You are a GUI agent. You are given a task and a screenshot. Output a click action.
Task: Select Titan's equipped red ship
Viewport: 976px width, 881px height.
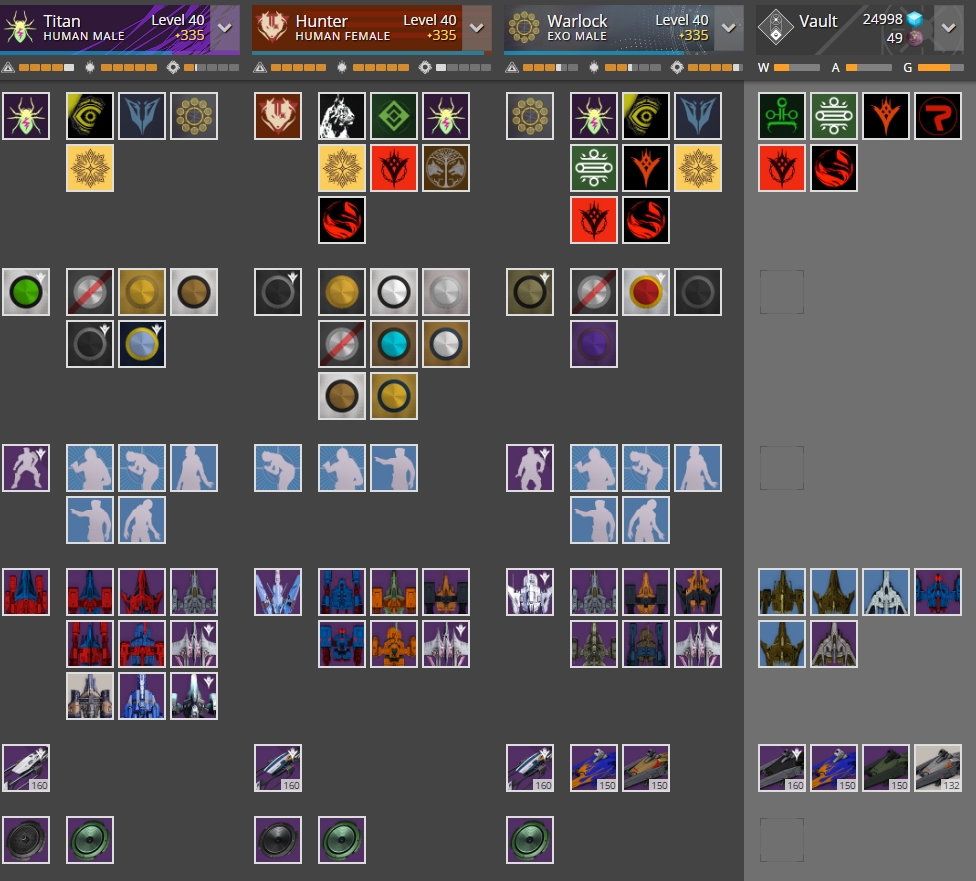tap(26, 592)
